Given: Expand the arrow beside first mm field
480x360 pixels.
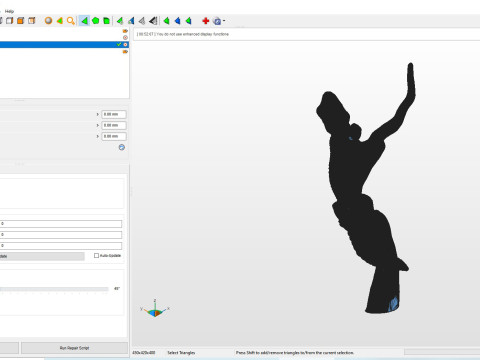Looking at the screenshot, I should (x=97, y=114).
